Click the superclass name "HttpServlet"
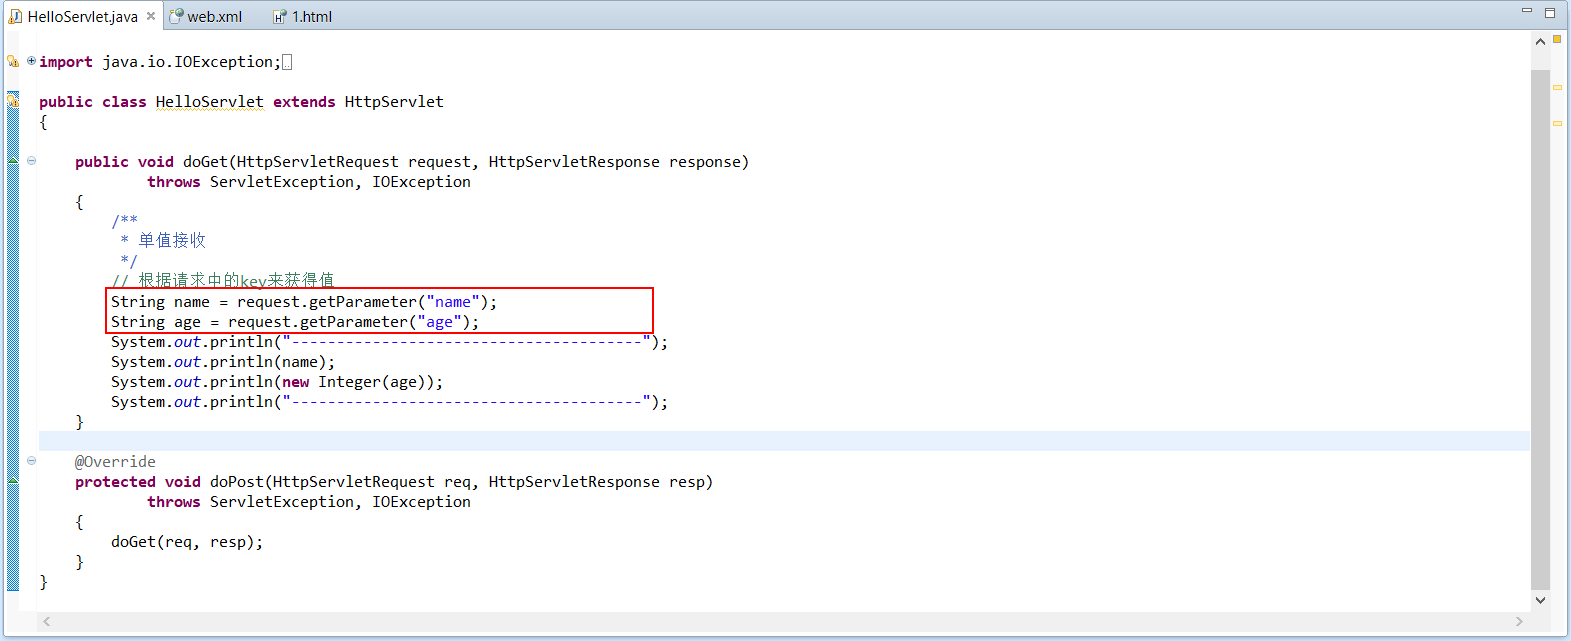Image resolution: width=1571 pixels, height=641 pixels. click(x=394, y=102)
